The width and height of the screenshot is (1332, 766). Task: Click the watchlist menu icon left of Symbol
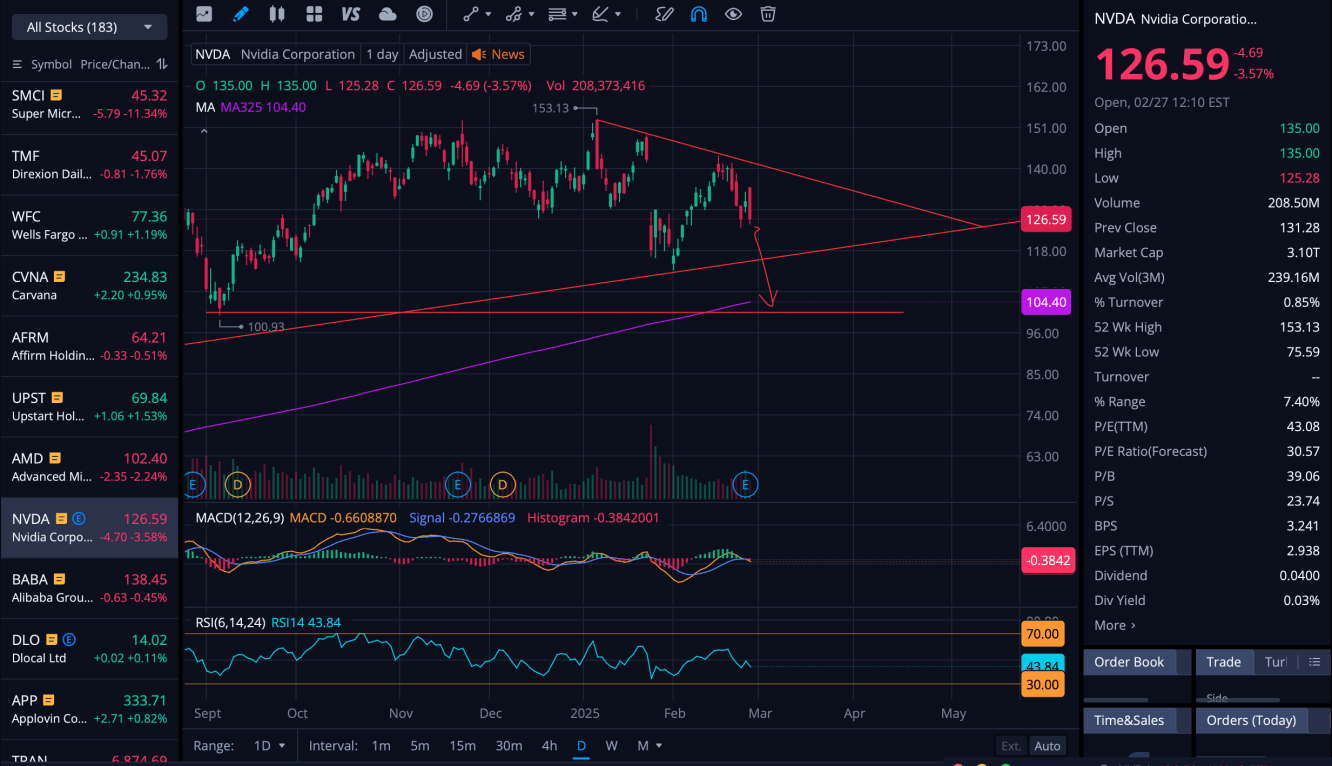(x=16, y=64)
